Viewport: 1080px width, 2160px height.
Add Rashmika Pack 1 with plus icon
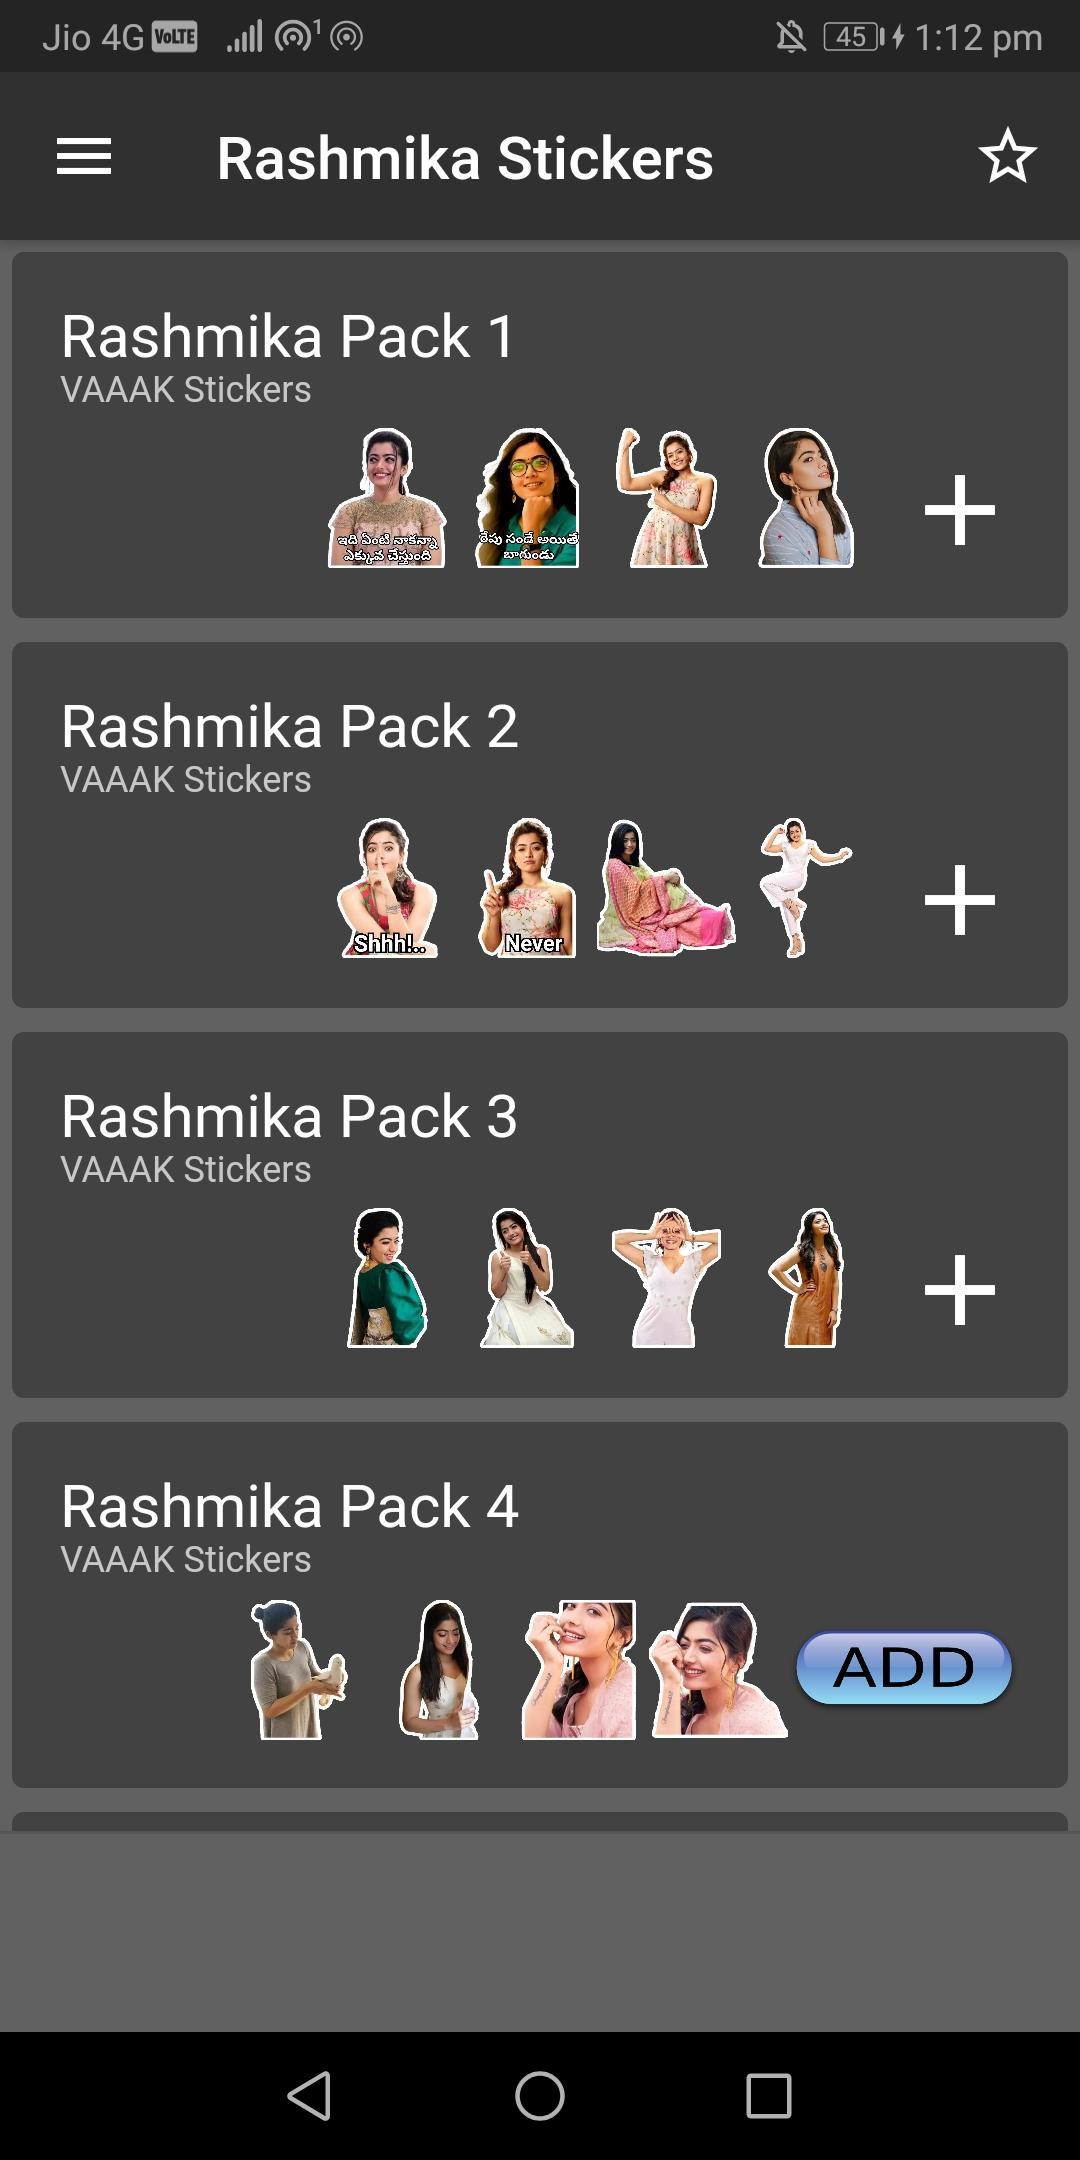pos(959,510)
